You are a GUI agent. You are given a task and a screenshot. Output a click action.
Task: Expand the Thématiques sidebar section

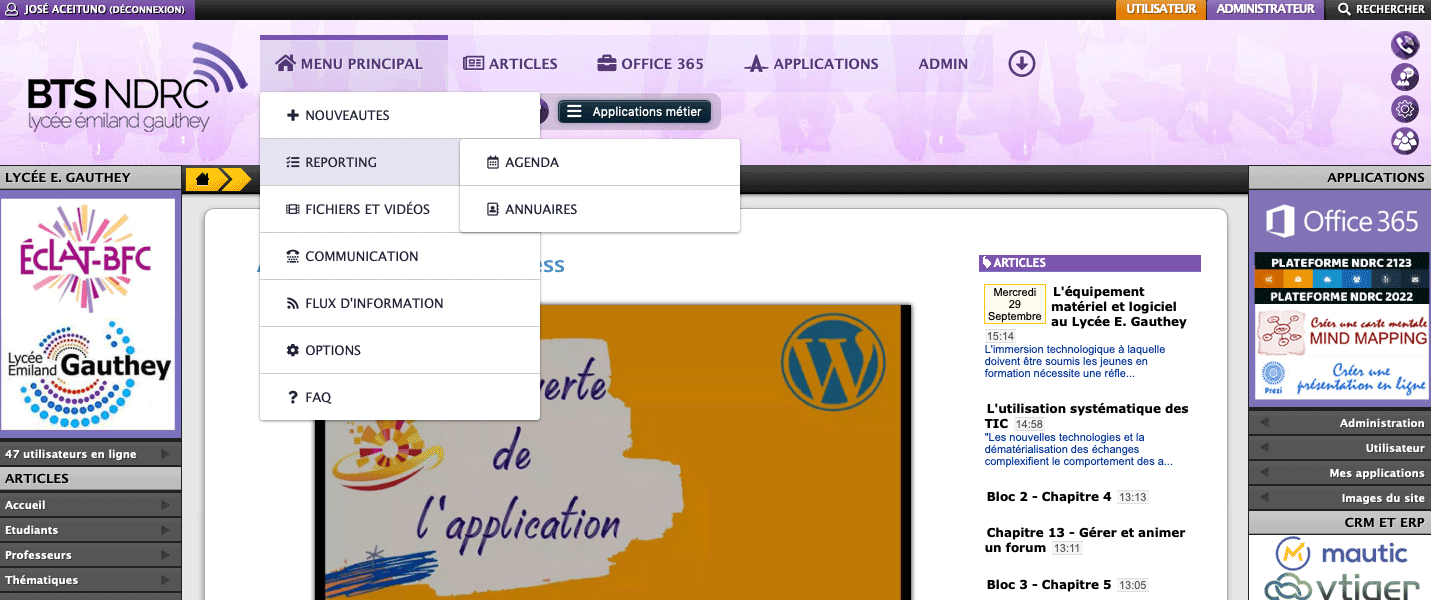coord(90,580)
